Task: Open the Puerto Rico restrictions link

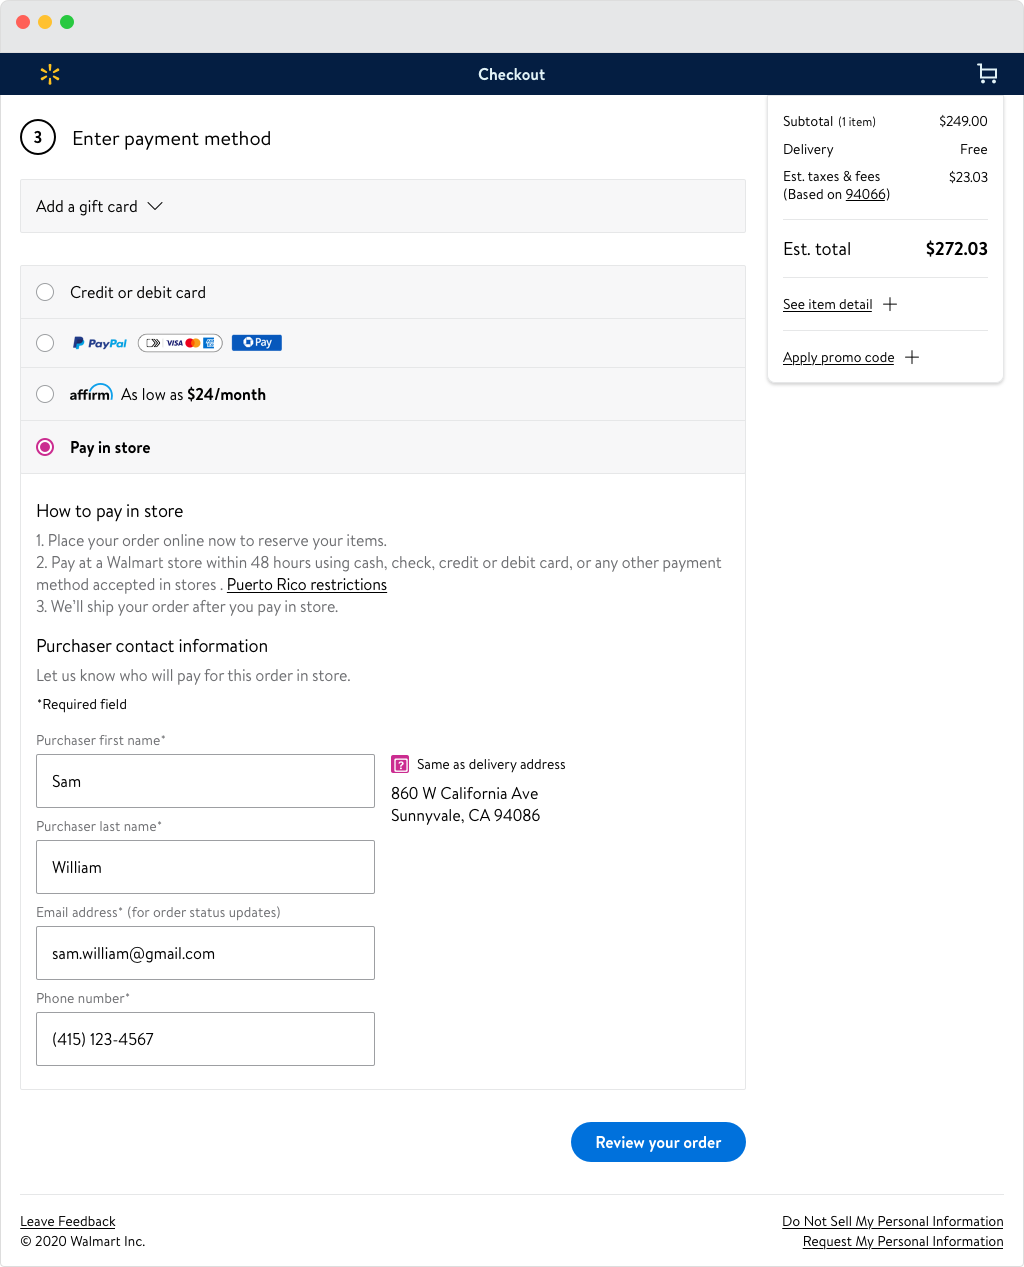Action: 307,585
